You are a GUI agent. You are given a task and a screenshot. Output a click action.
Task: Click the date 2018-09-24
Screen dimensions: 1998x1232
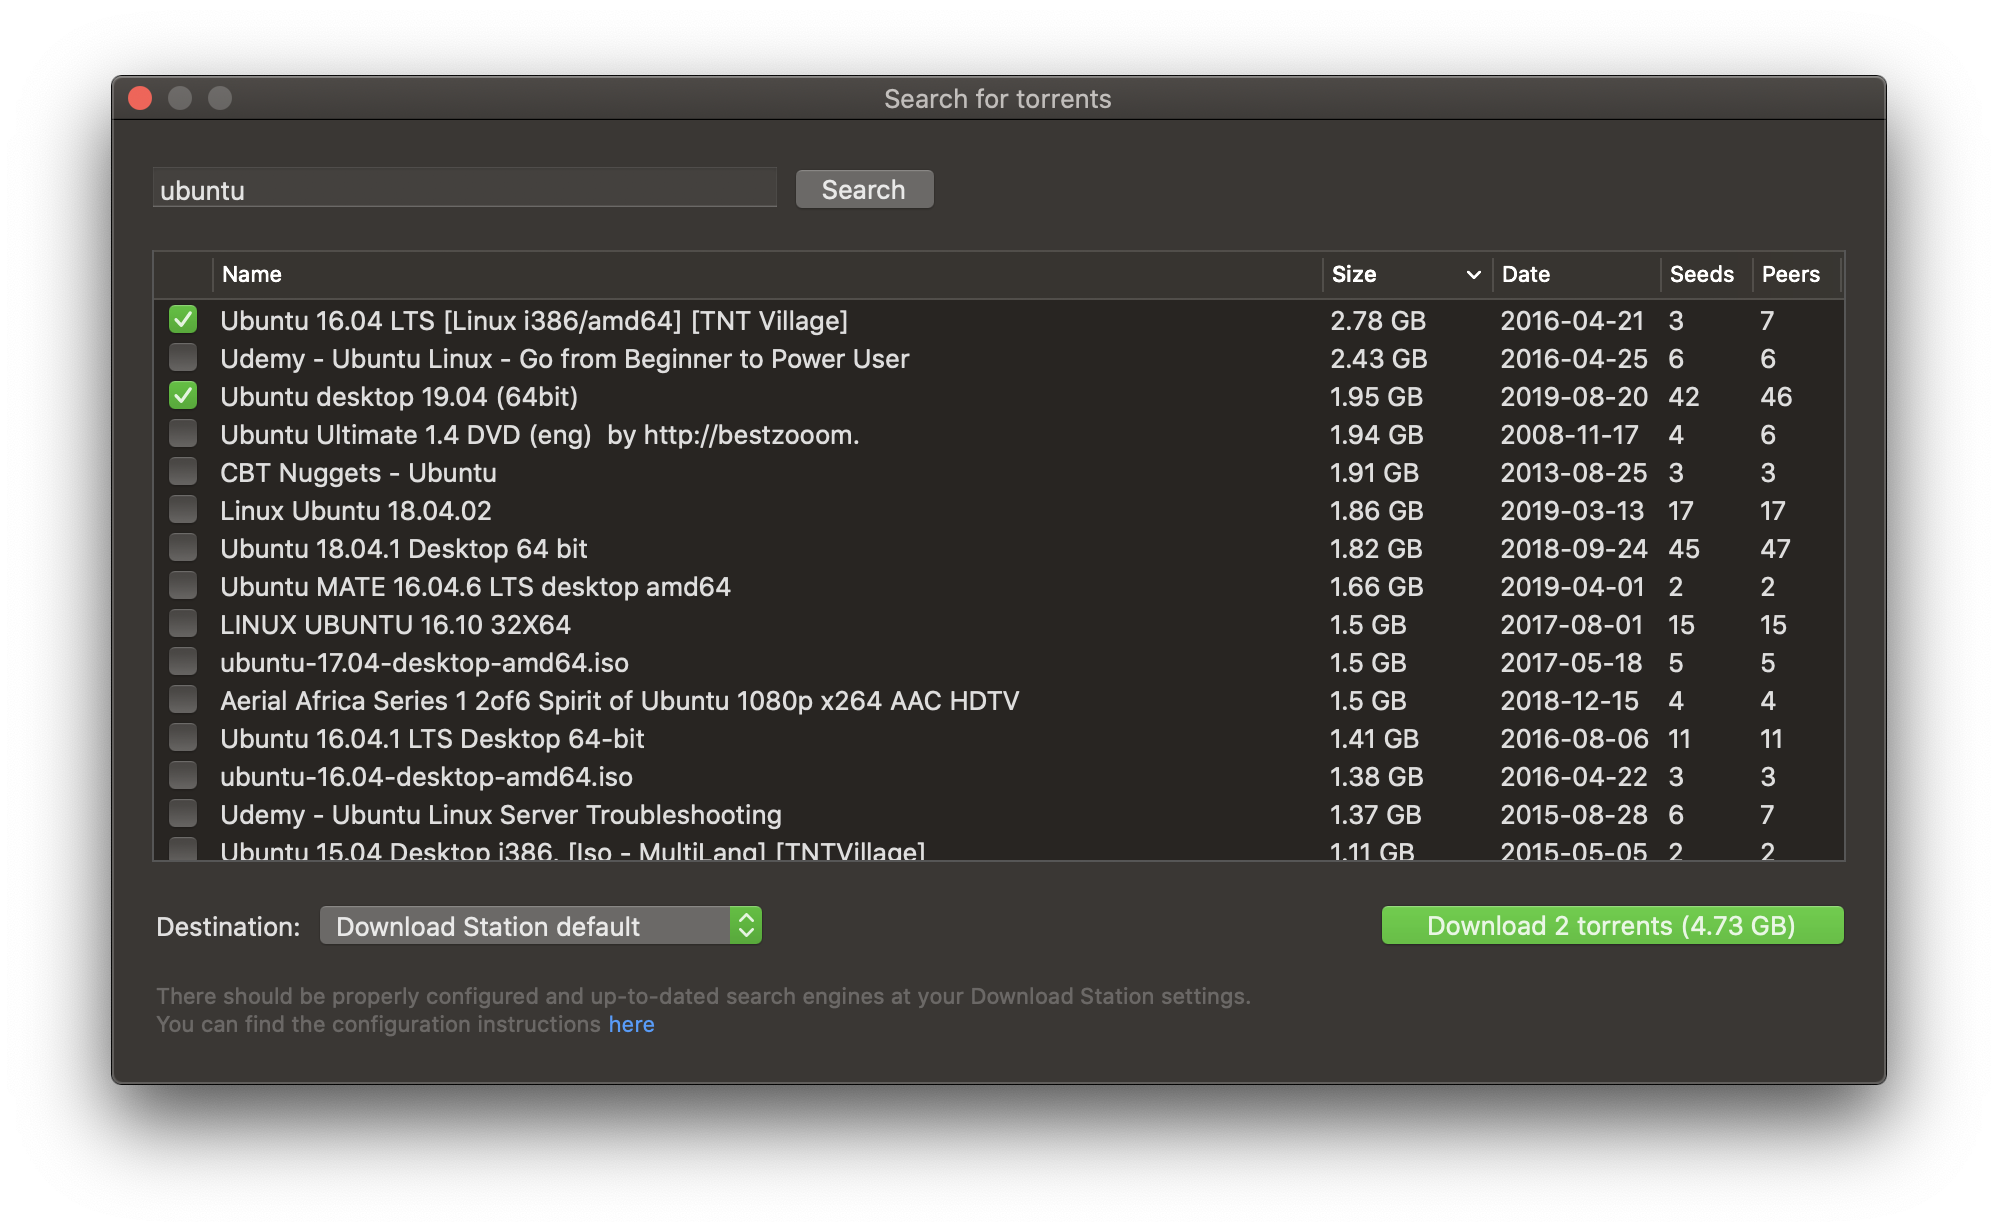click(1574, 549)
